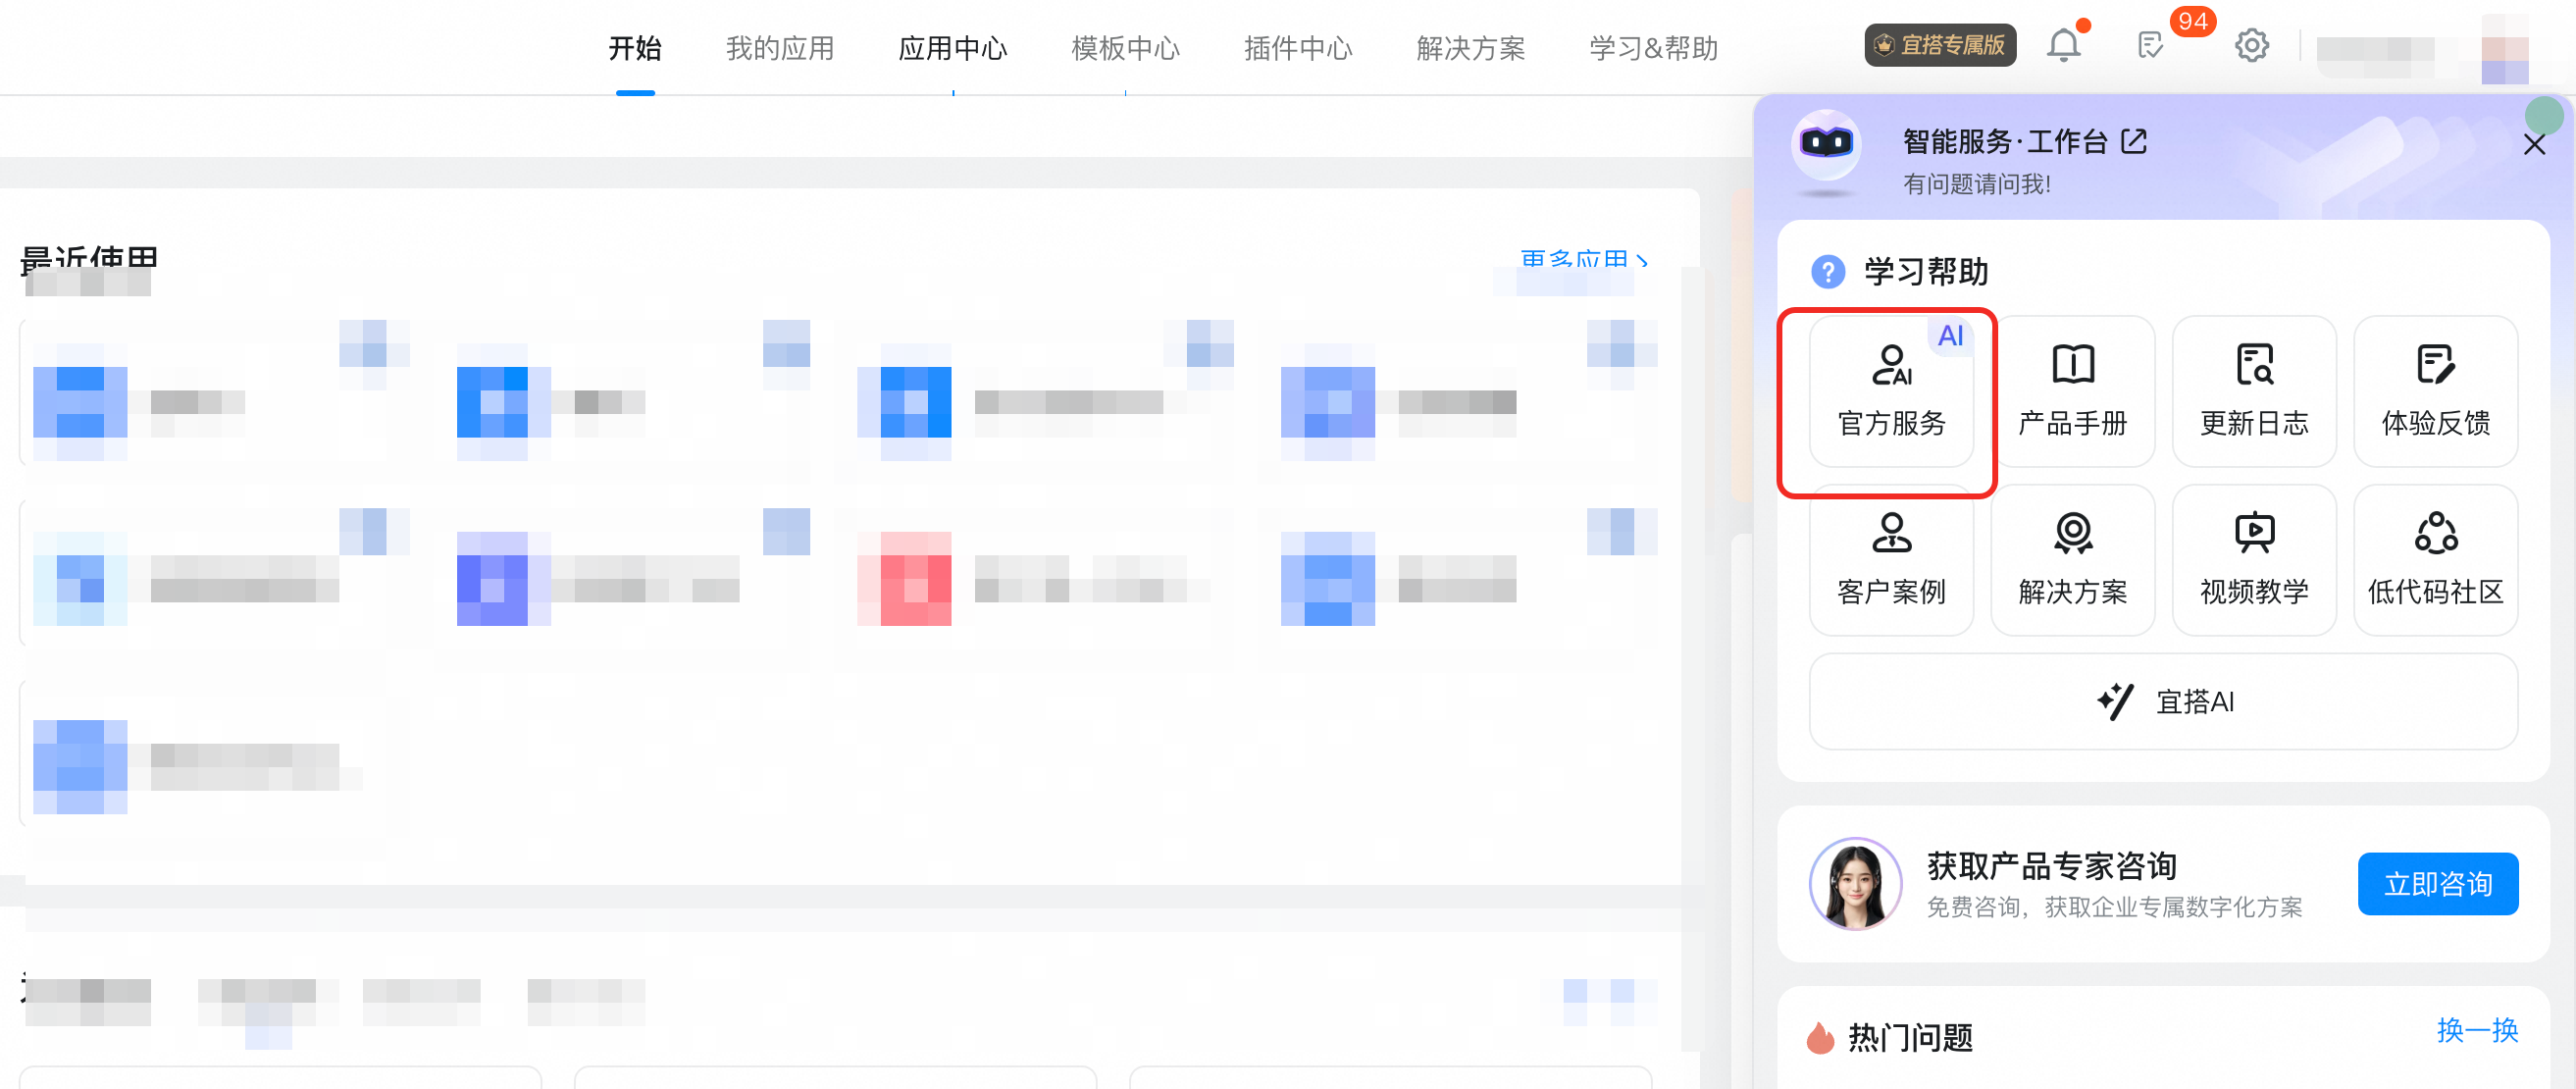Open 智能服务·工作台 in new window
The height and width of the screenshot is (1089, 2576).
(2133, 141)
